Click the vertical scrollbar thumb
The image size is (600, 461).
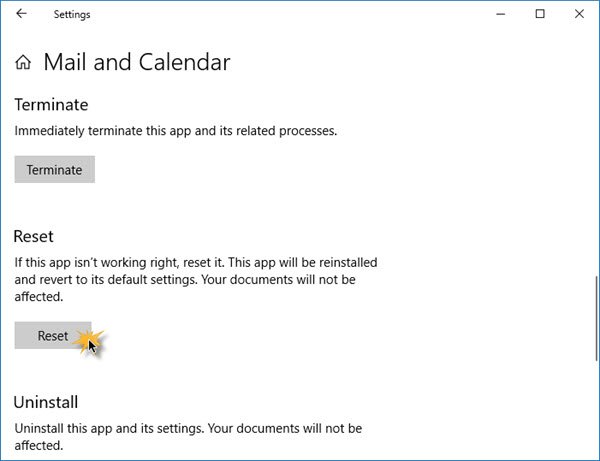coord(597,318)
